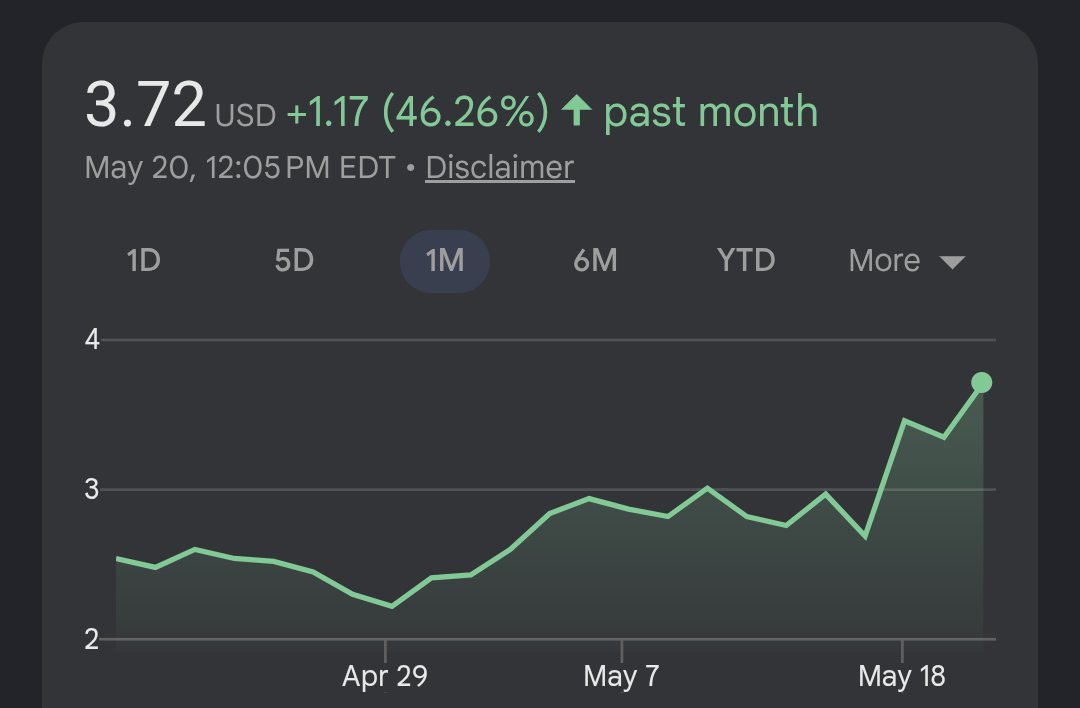
Task: Switch chart to 6M range
Action: [x=595, y=261]
